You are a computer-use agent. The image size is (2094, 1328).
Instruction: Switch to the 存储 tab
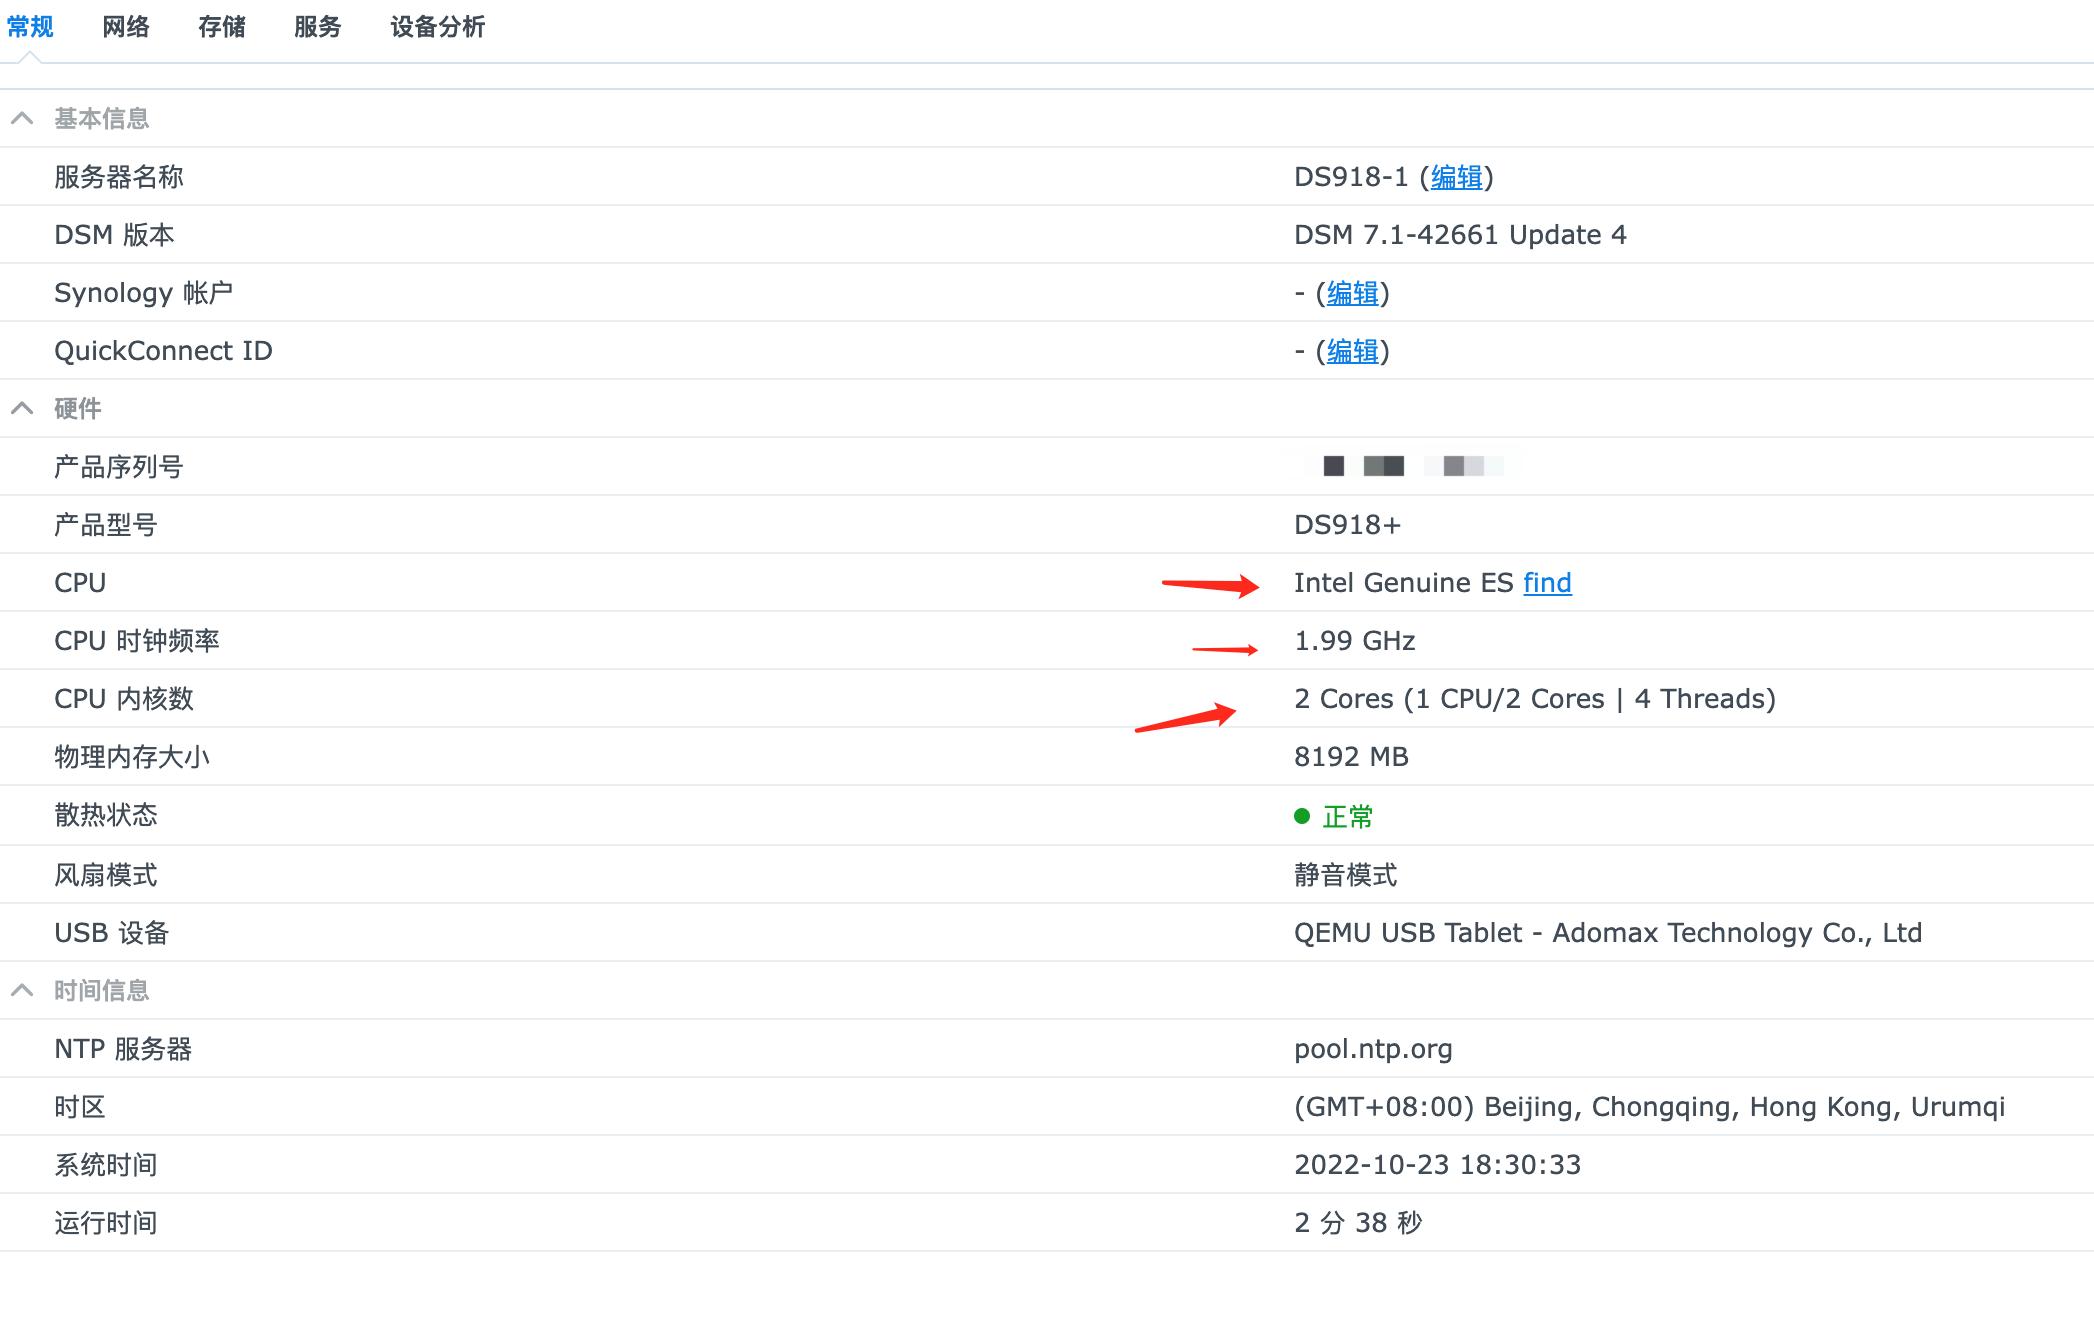[221, 27]
